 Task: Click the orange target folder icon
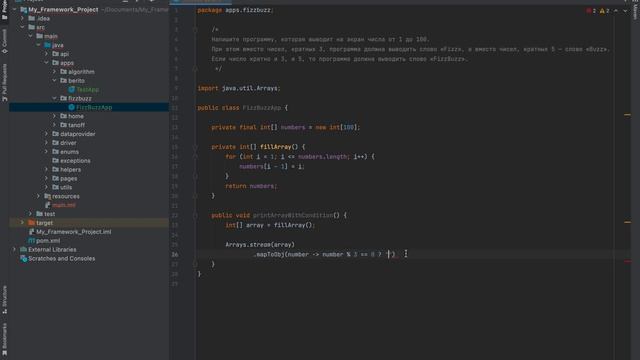tap(31, 223)
